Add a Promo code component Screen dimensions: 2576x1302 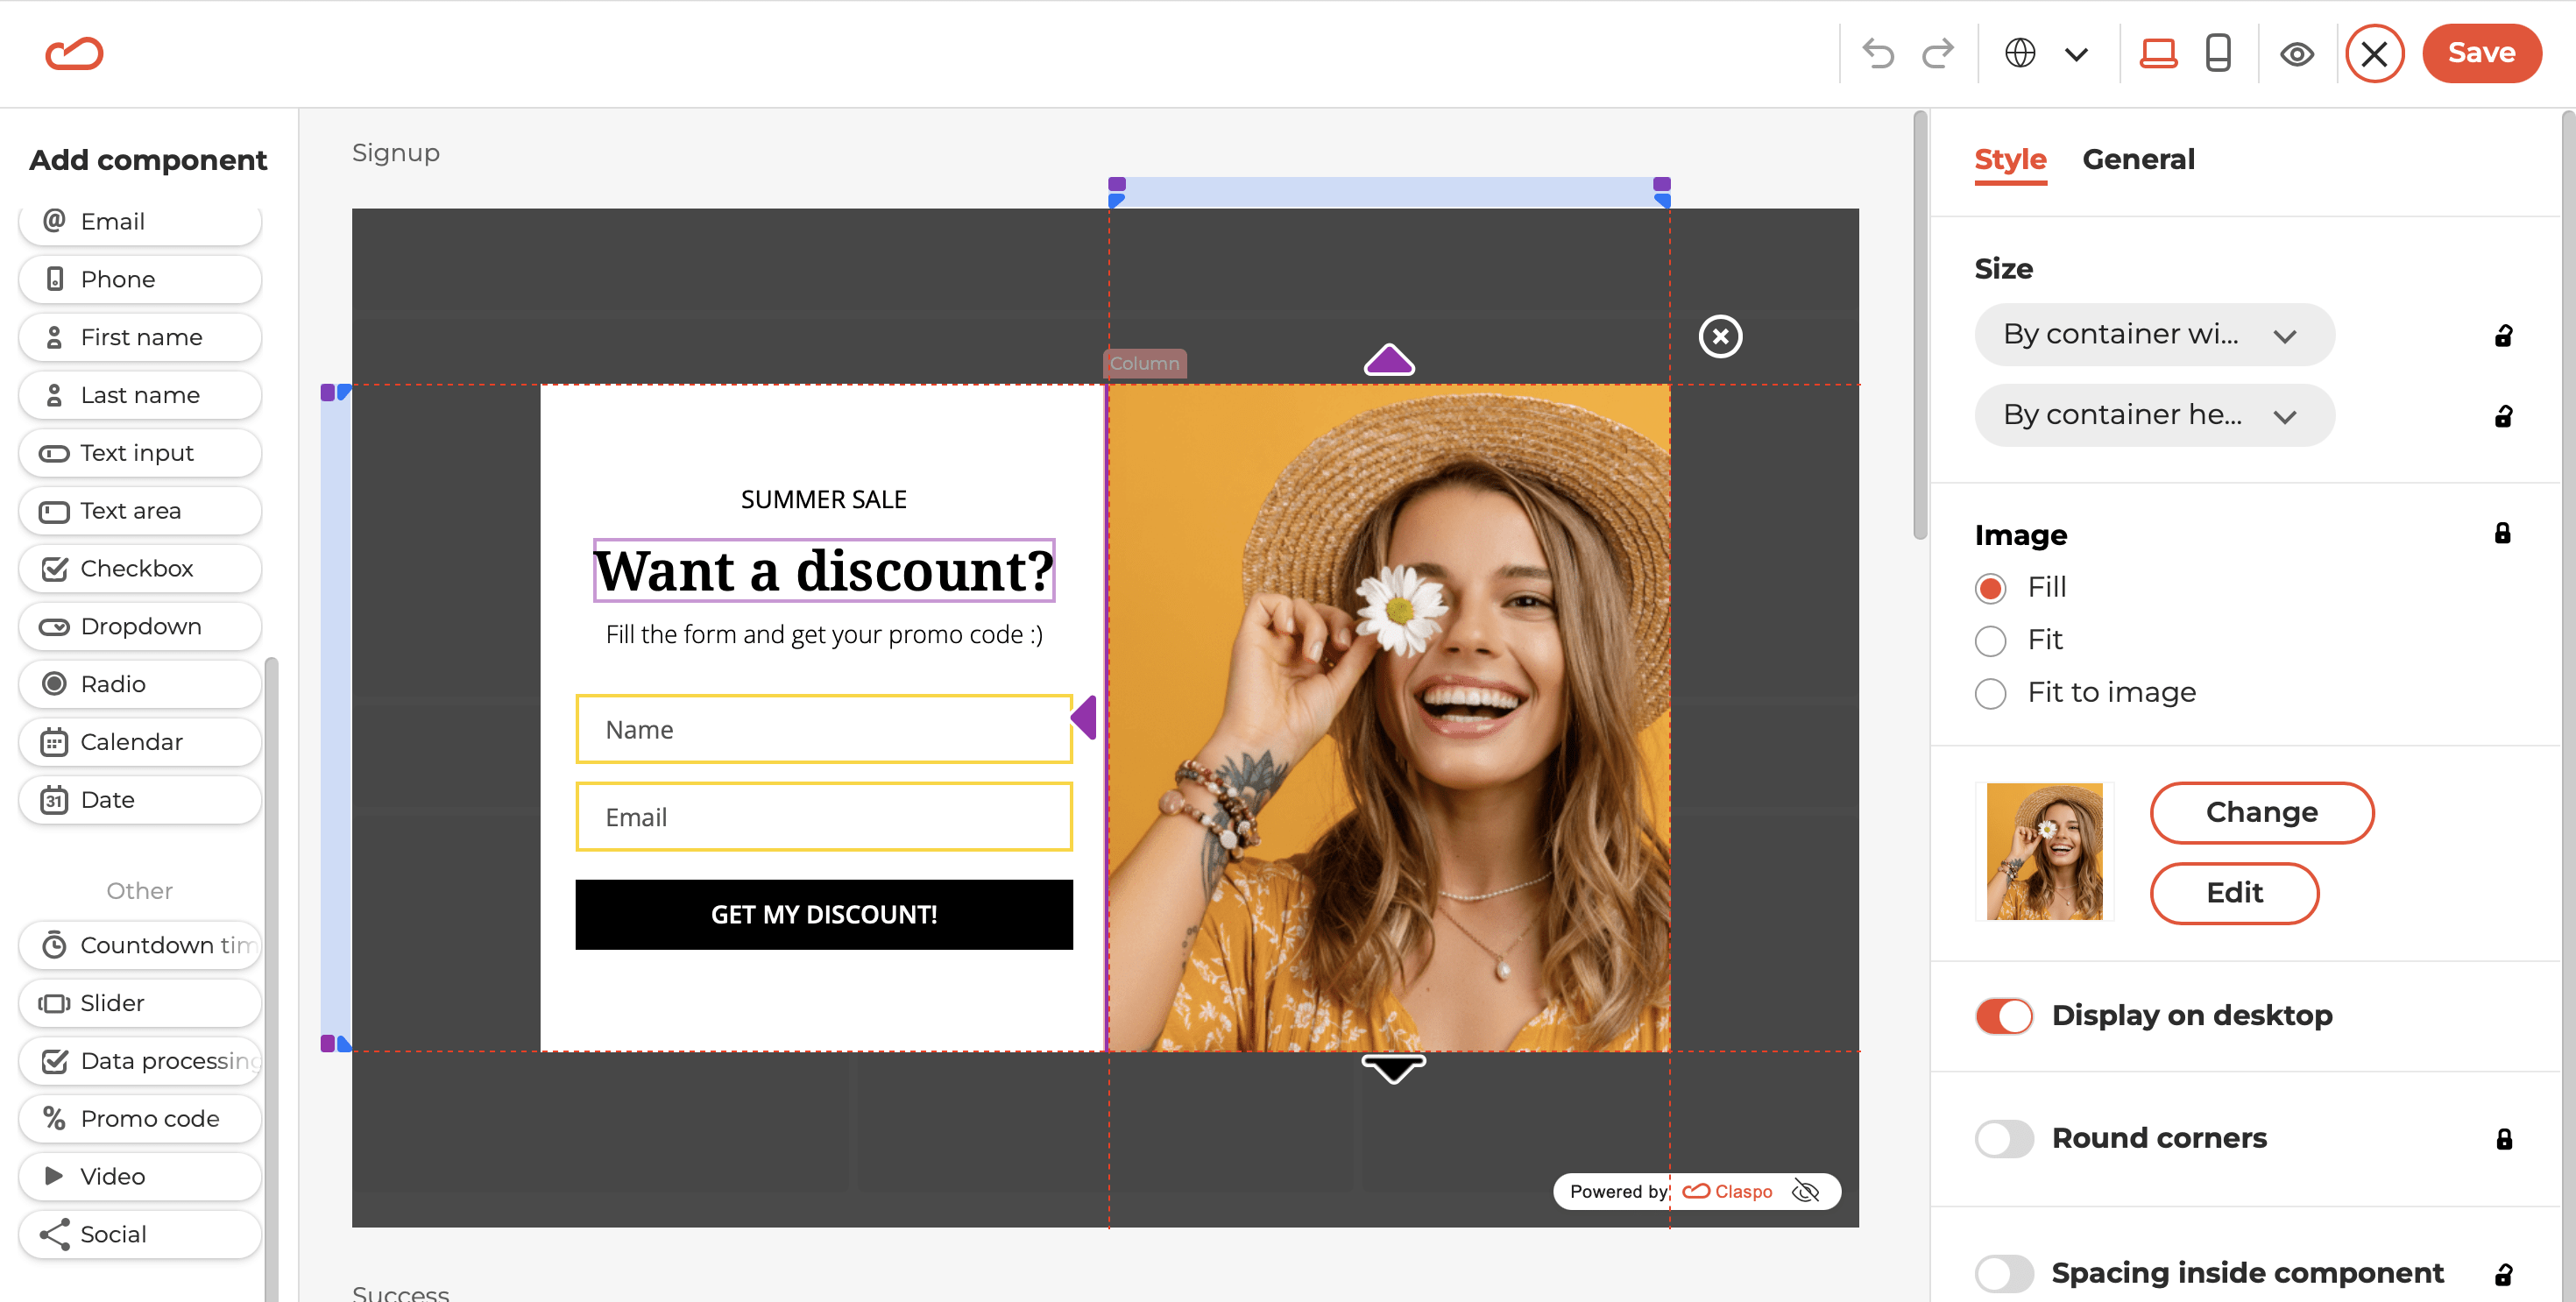point(140,1118)
